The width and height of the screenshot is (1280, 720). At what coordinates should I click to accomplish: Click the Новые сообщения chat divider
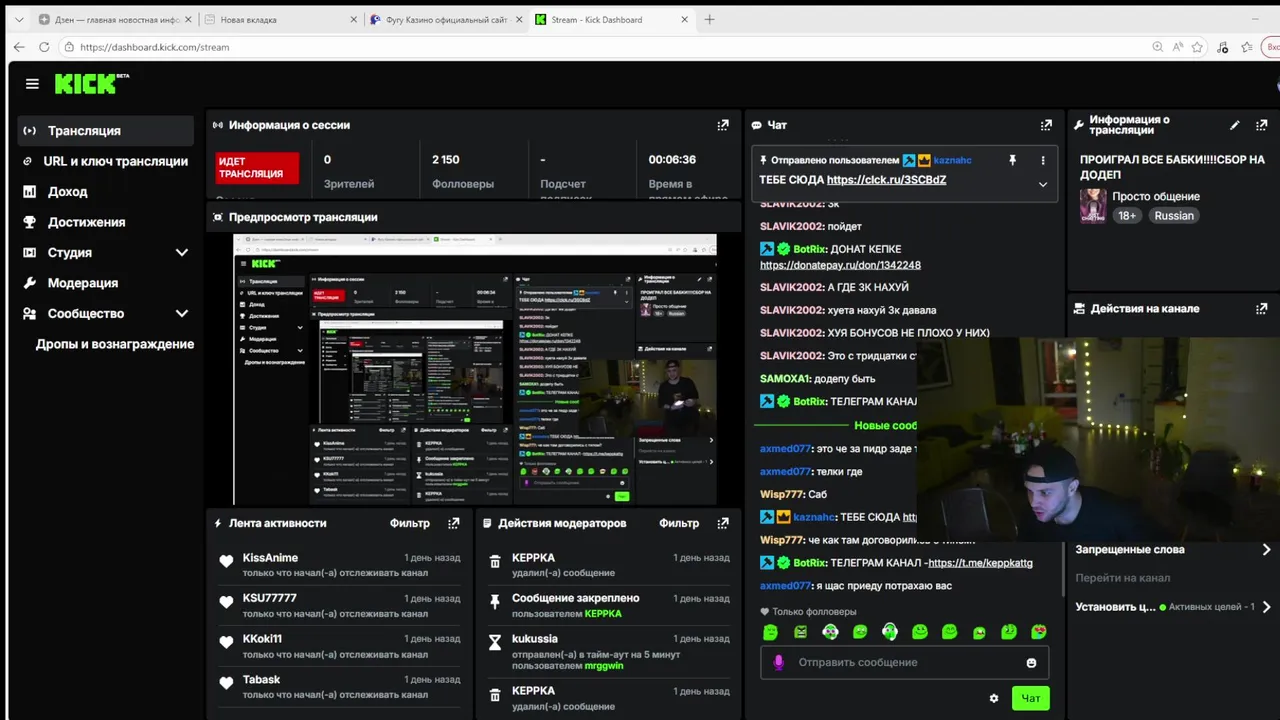[886, 426]
